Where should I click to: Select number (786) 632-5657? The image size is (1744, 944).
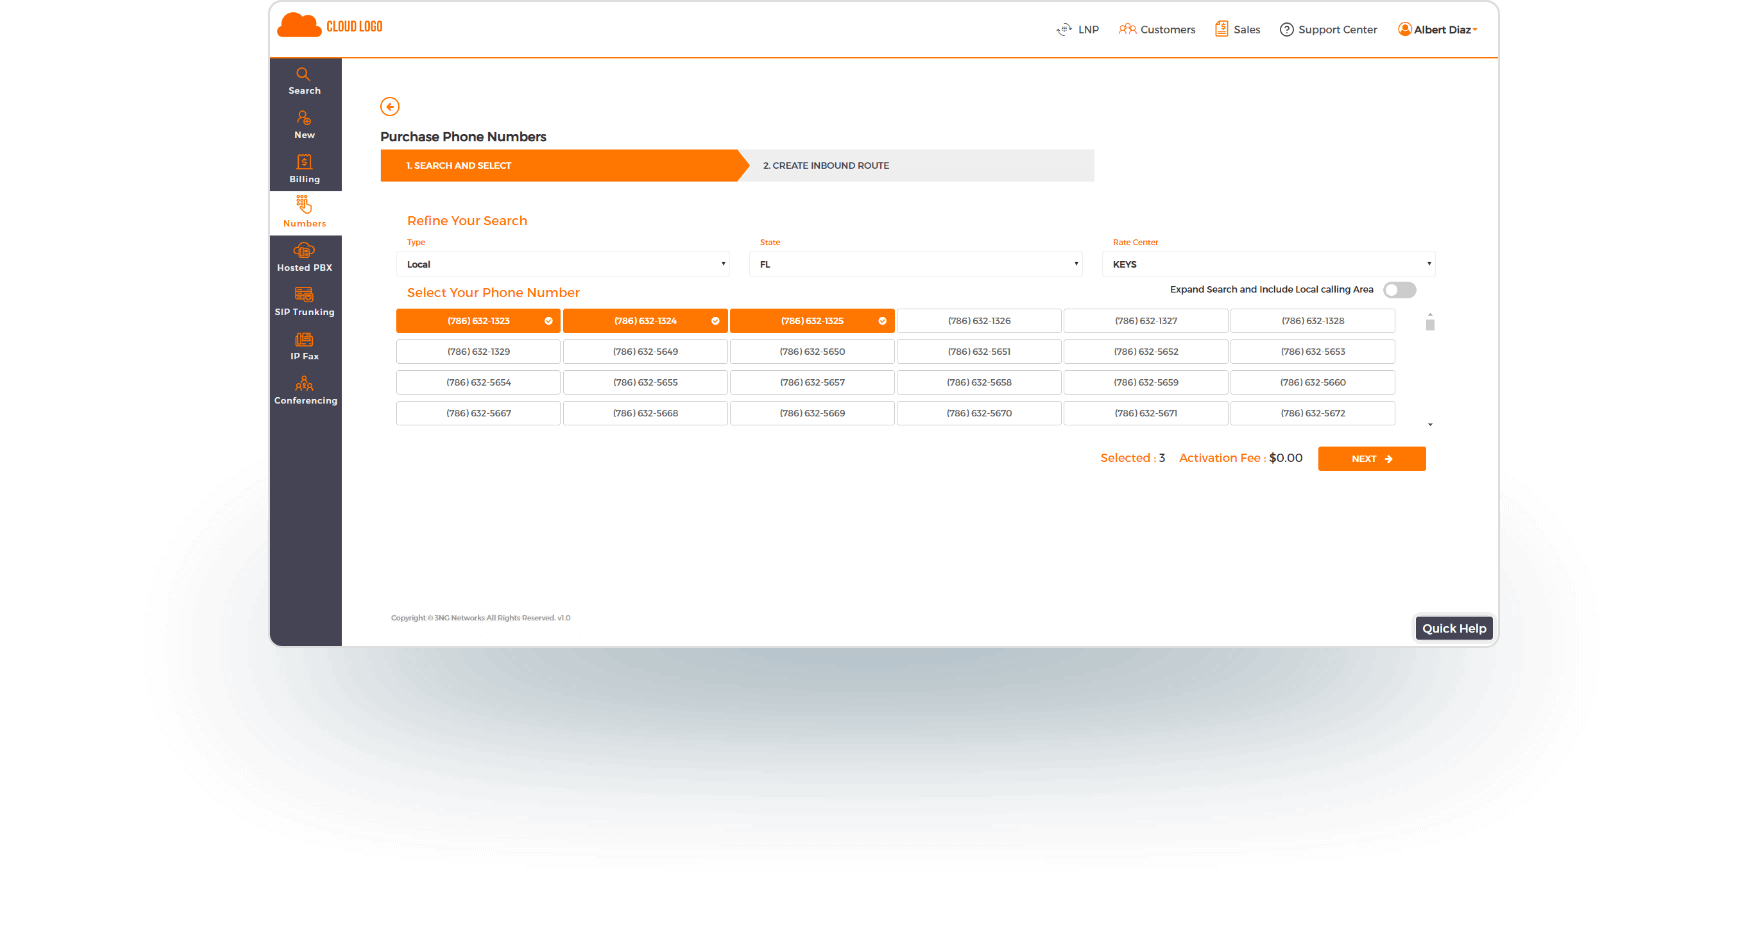[x=812, y=383]
